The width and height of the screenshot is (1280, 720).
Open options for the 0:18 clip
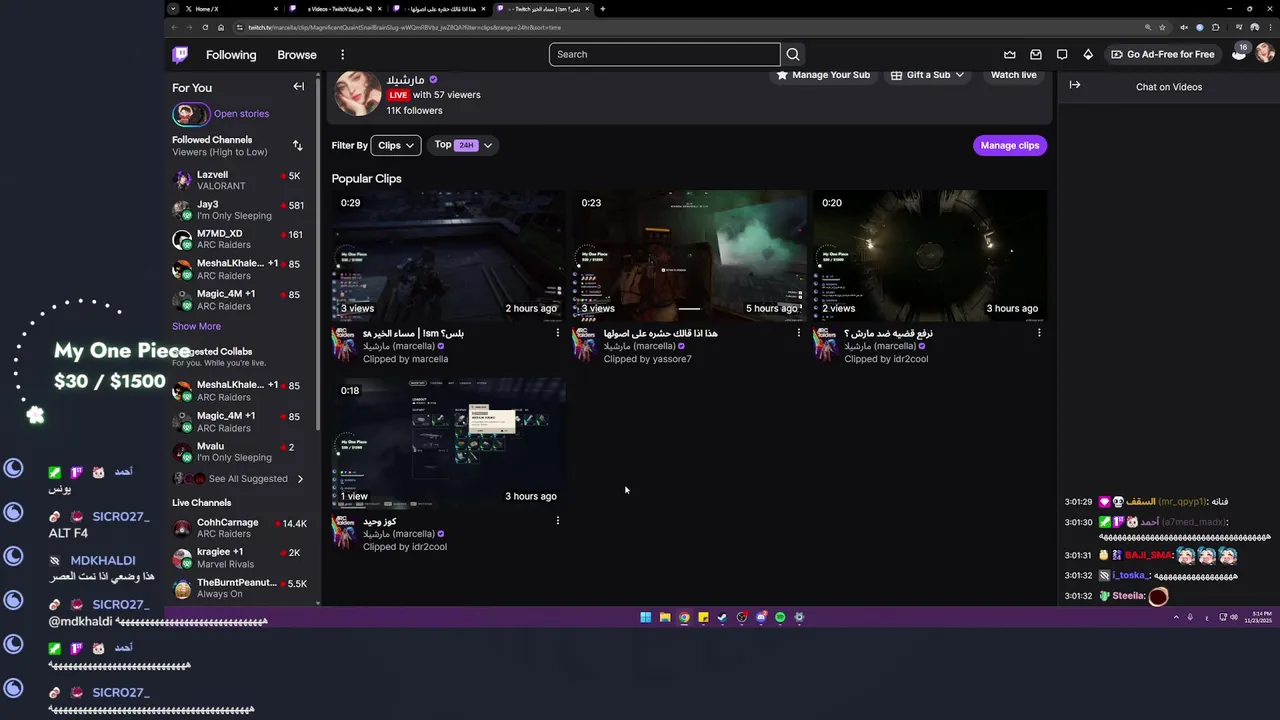(557, 521)
